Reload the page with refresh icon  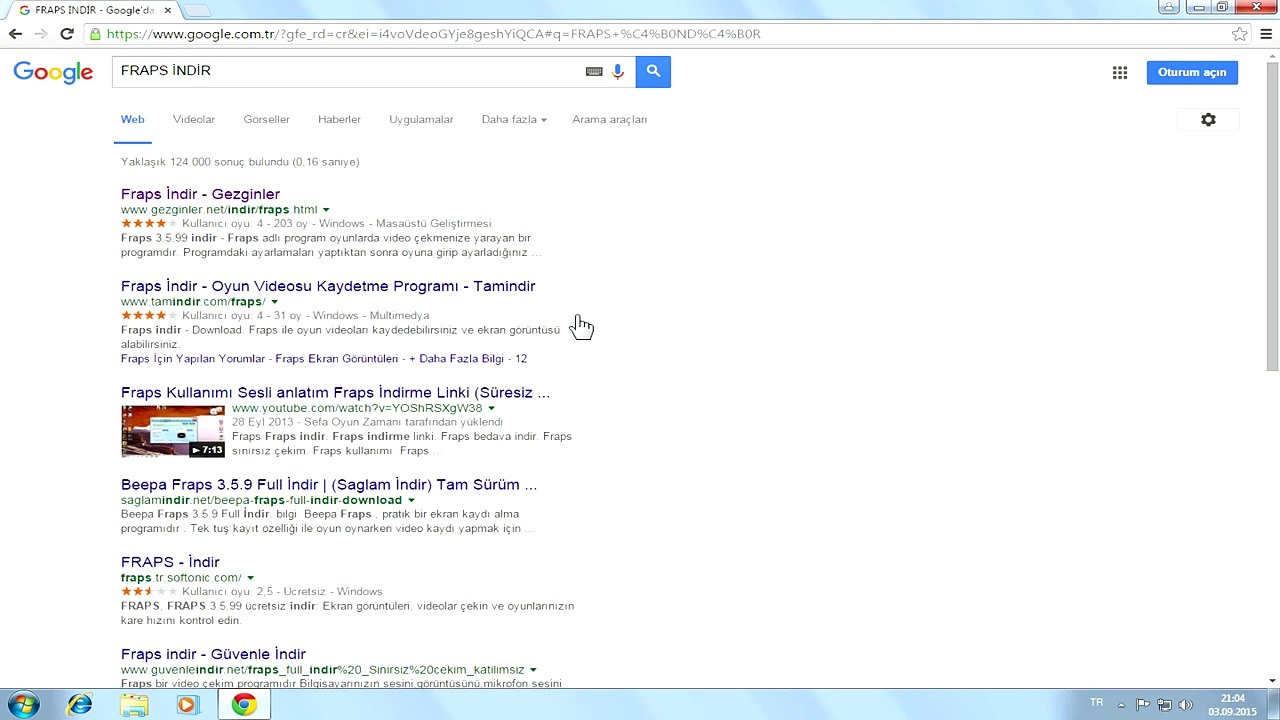coord(67,33)
